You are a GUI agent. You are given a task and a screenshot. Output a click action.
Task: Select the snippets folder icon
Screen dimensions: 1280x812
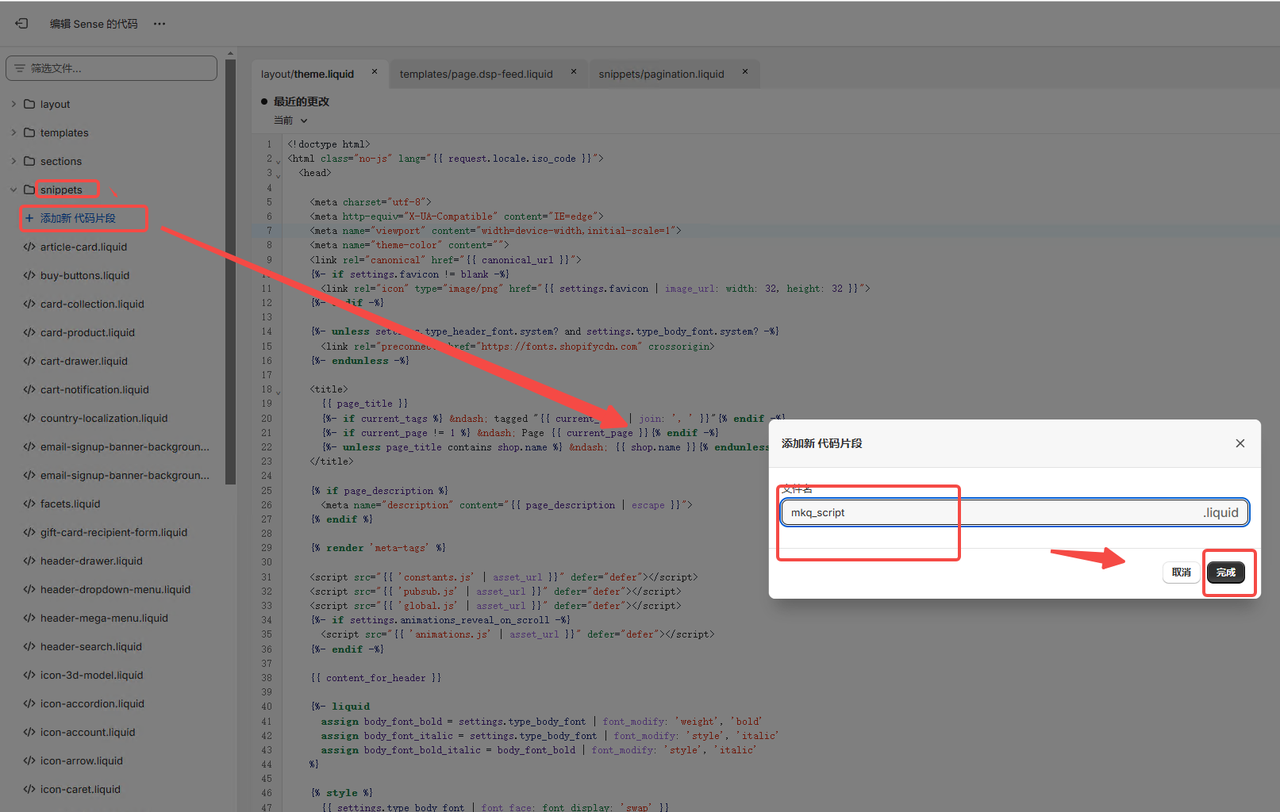tap(29, 189)
